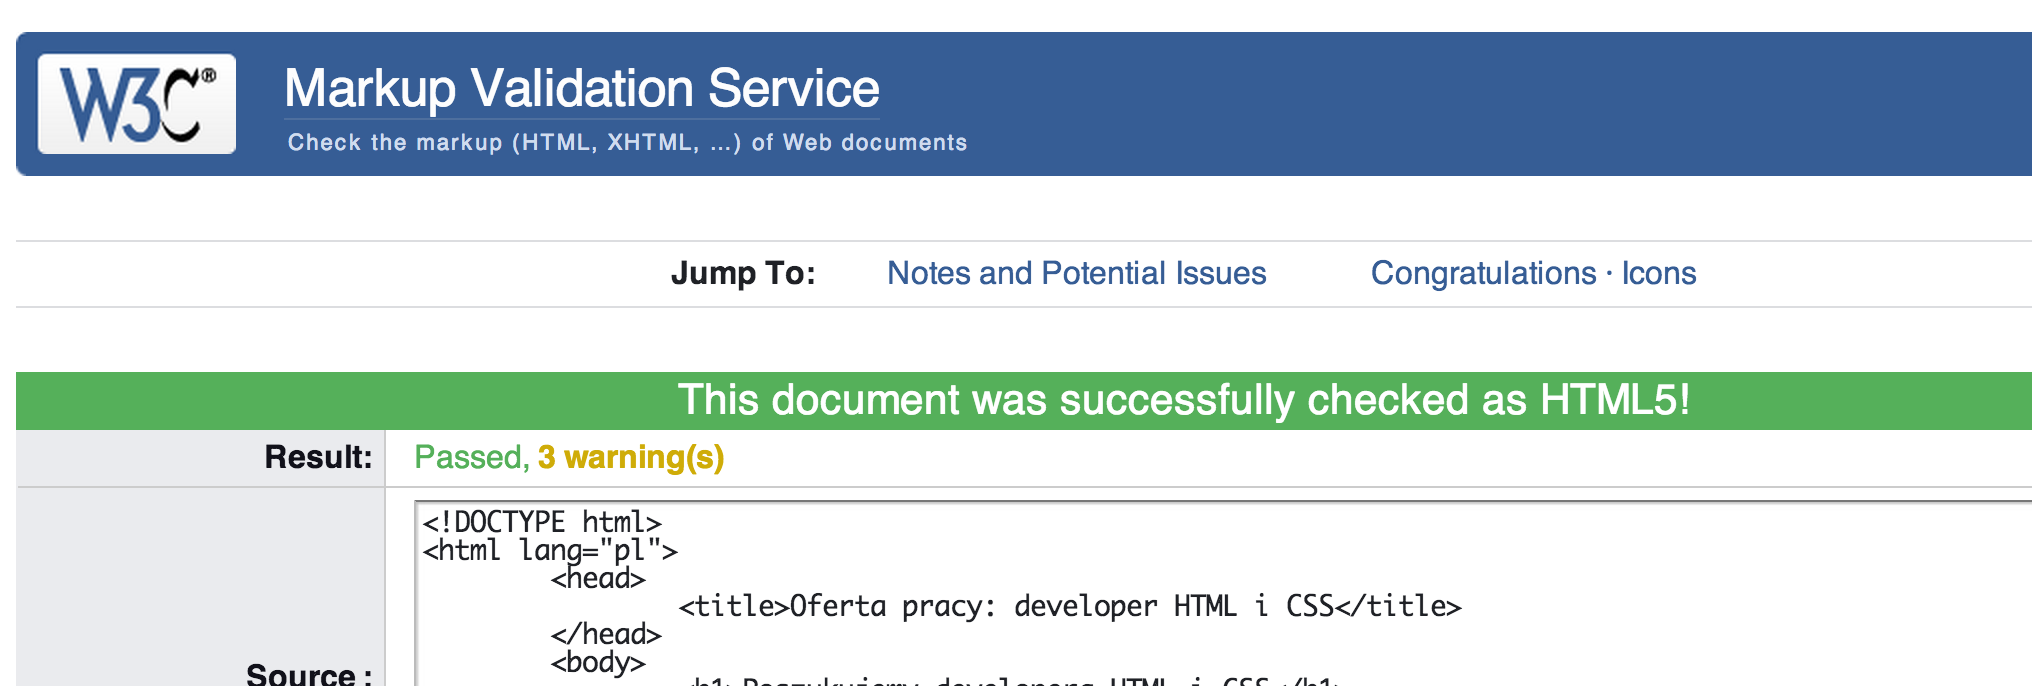Click inside the Source code text area
The height and width of the screenshot is (686, 2032).
pyautogui.click(x=1223, y=594)
